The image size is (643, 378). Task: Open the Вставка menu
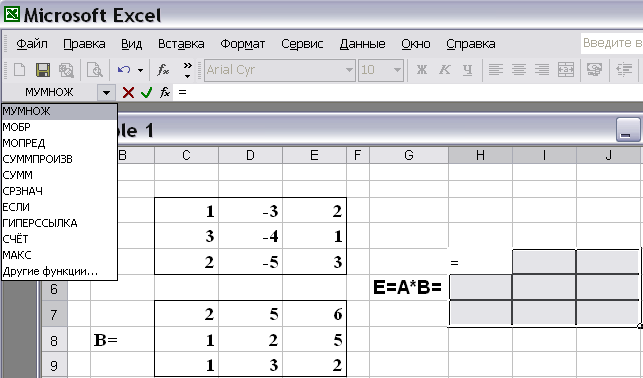181,44
